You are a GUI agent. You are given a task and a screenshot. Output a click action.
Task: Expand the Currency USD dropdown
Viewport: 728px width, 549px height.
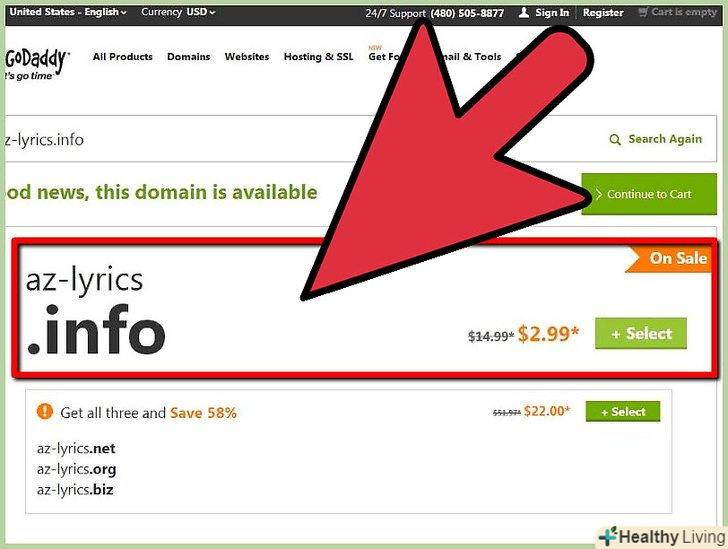178,12
